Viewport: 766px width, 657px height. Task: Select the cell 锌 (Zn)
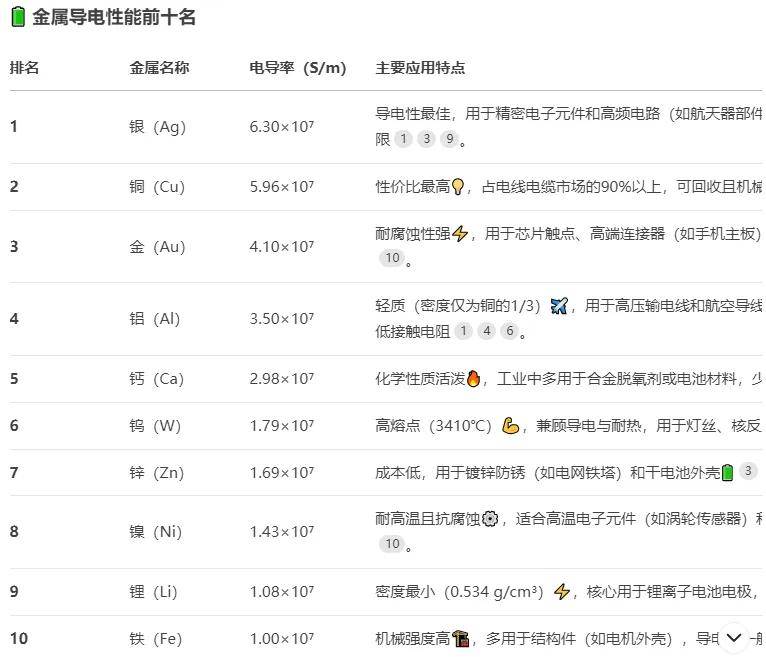(156, 473)
